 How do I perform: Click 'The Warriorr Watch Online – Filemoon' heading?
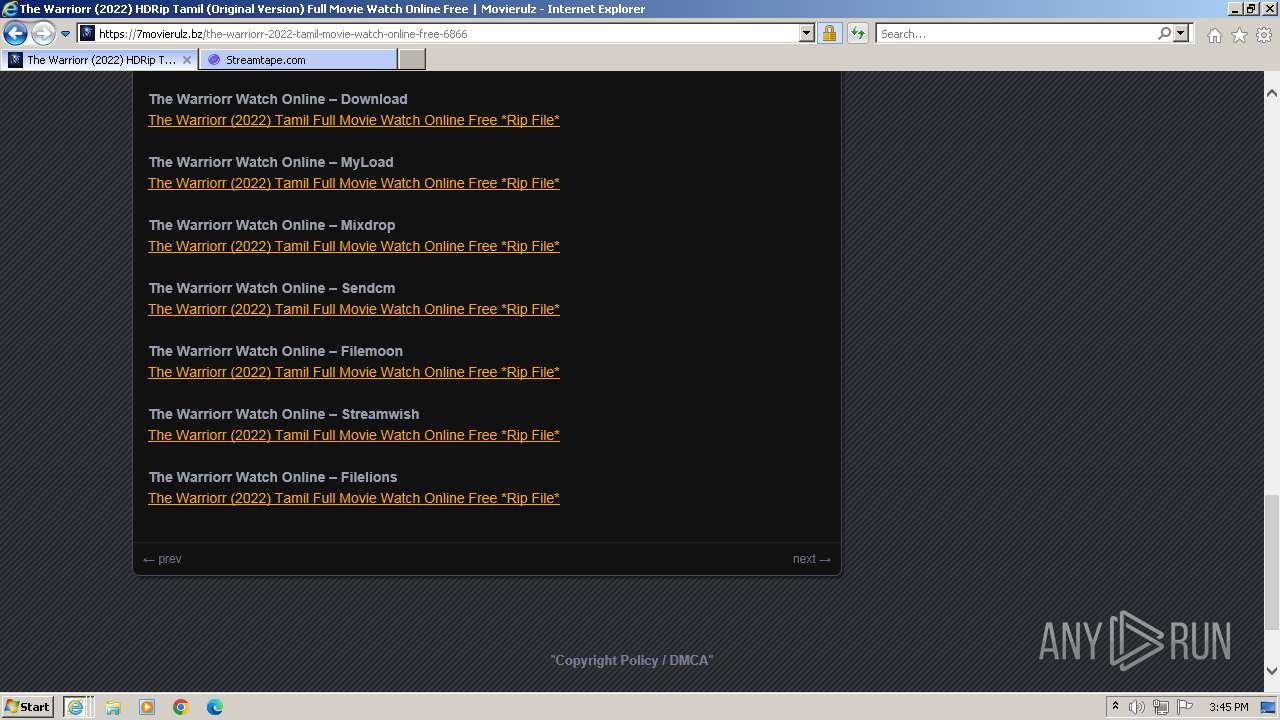[x=276, y=351]
